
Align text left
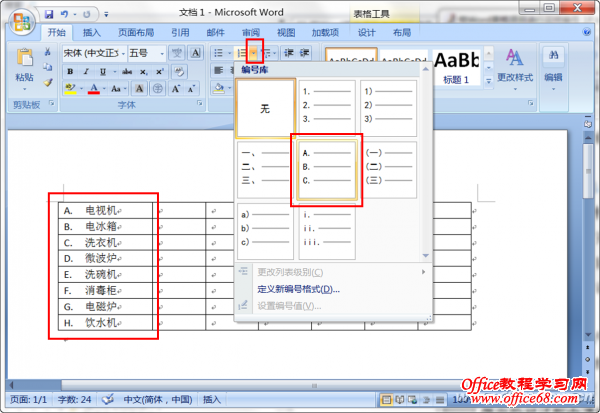pyautogui.click(x=218, y=70)
